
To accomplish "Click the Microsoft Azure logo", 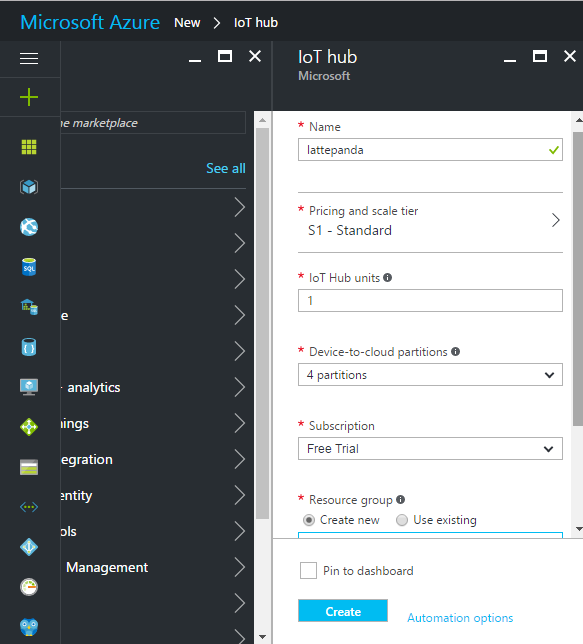I will click(x=90, y=22).
